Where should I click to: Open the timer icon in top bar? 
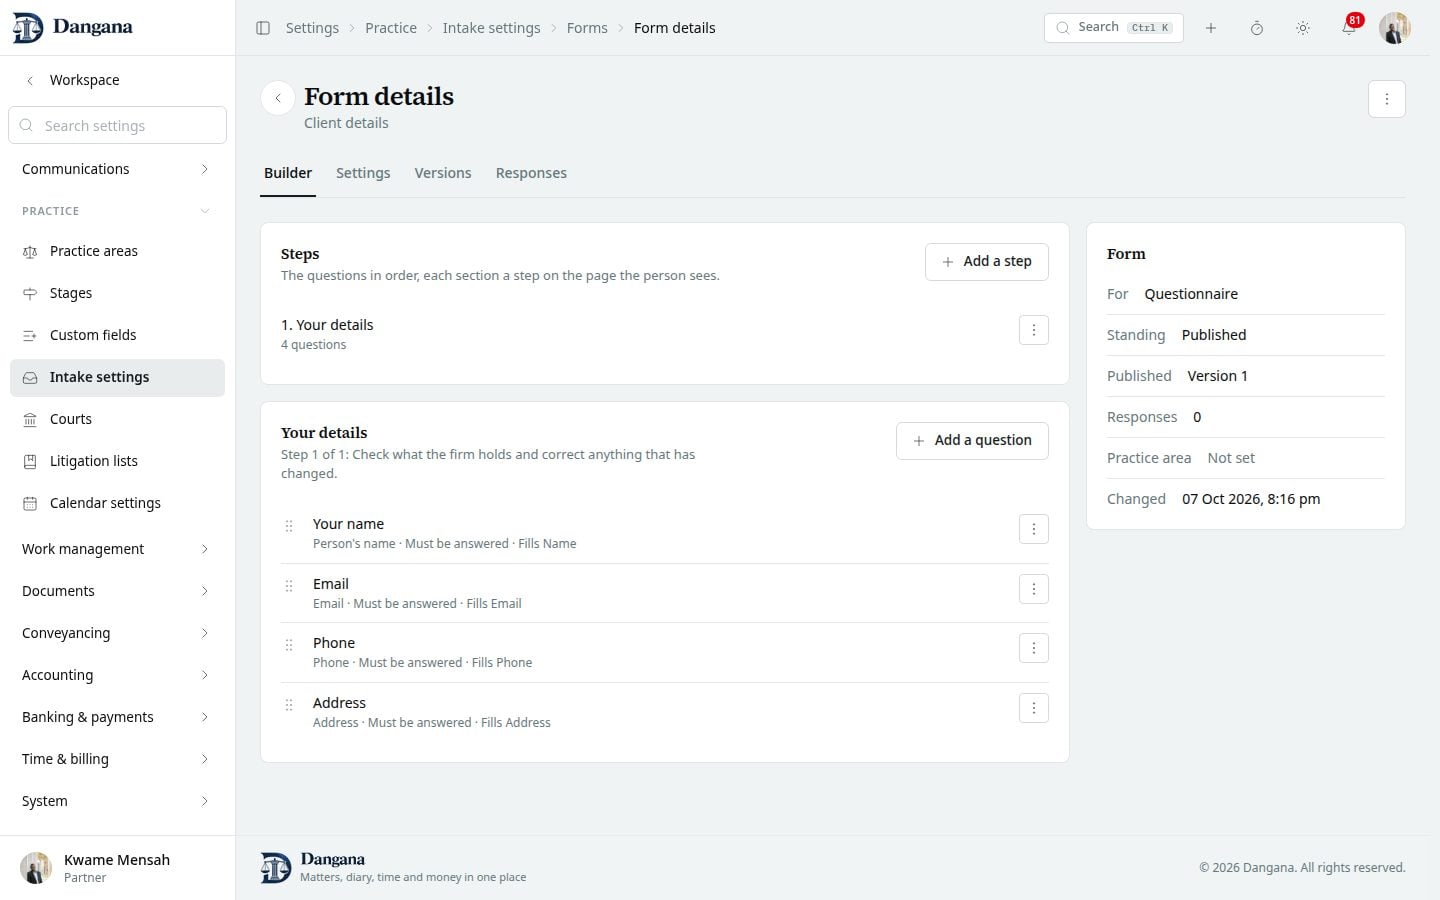[1257, 28]
